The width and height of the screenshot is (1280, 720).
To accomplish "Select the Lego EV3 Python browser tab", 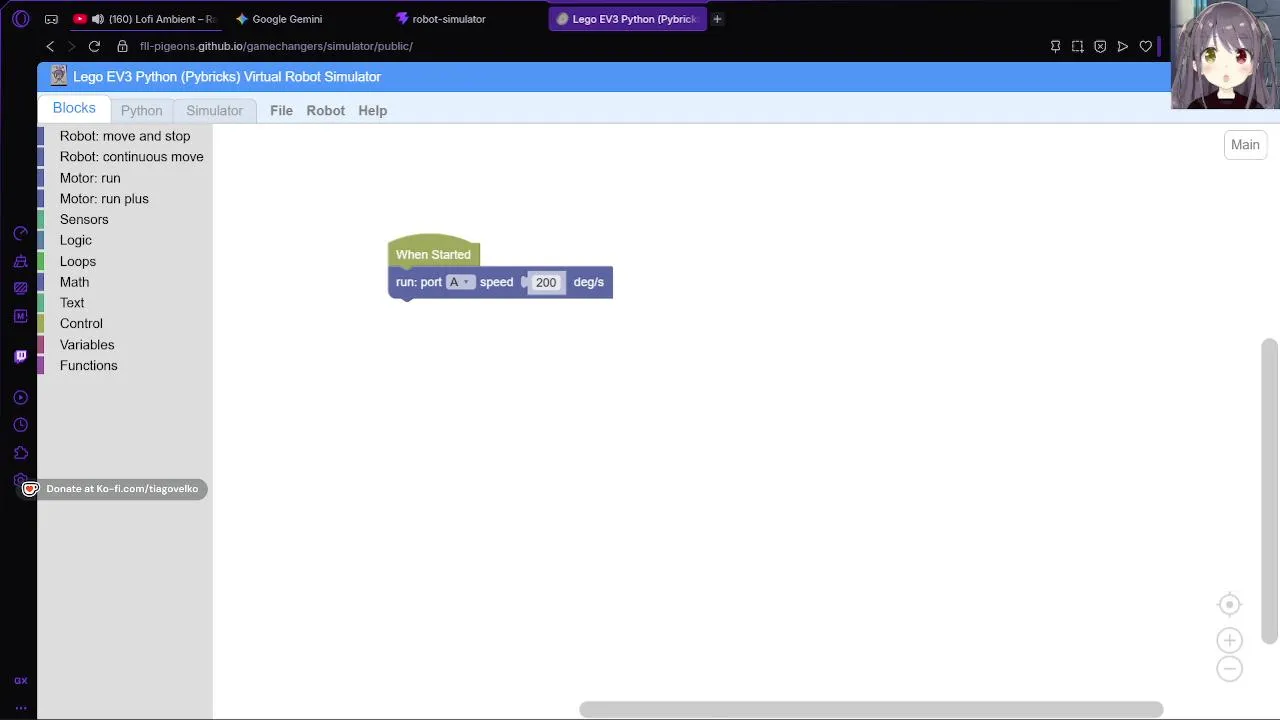I will pos(627,19).
